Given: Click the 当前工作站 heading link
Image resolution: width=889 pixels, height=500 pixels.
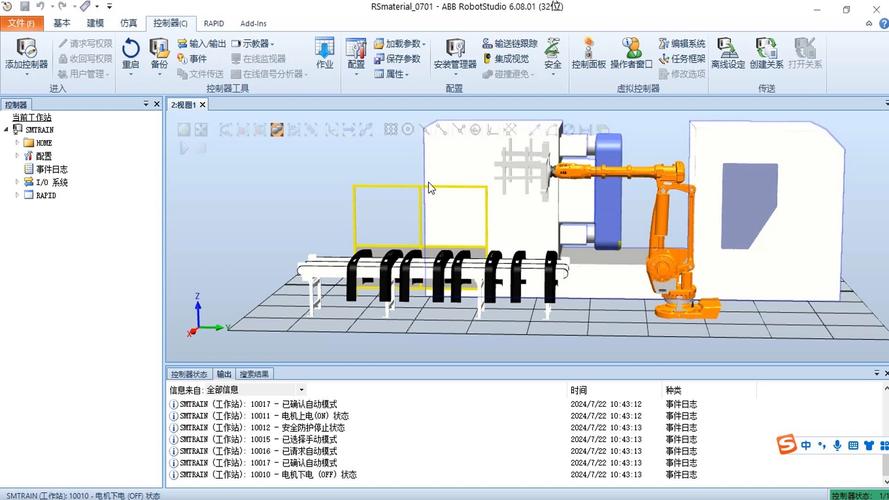Looking at the screenshot, I should coord(32,117).
